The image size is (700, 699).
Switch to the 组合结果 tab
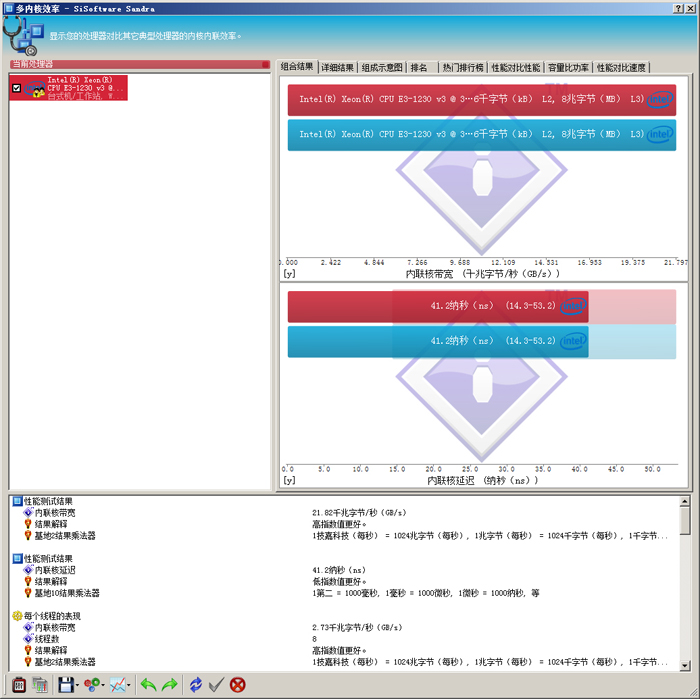coord(297,67)
